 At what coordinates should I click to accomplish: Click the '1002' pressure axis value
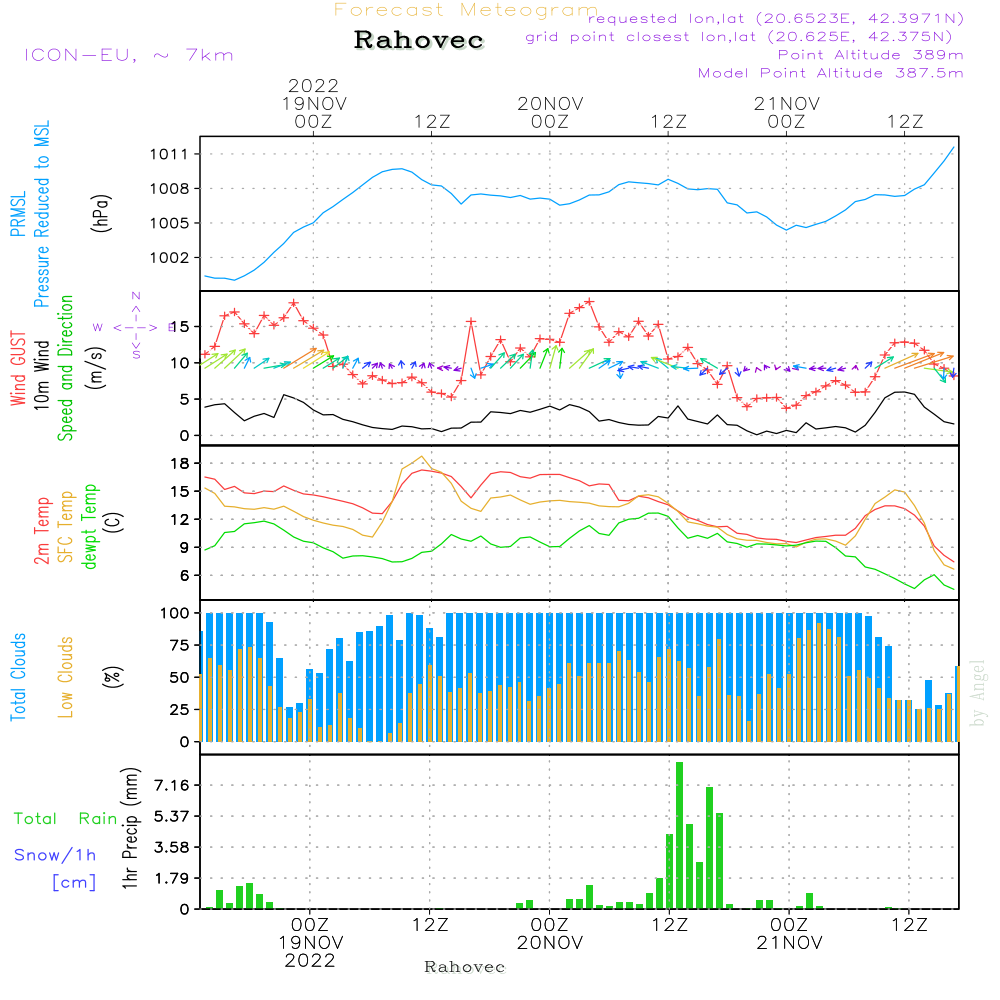(x=169, y=258)
